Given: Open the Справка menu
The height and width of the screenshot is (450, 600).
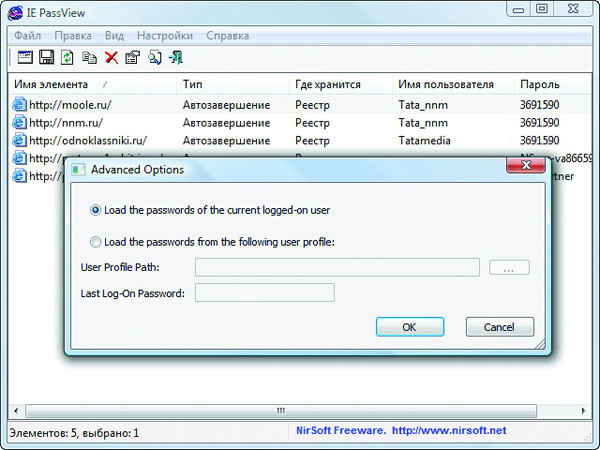Looking at the screenshot, I should tap(228, 36).
